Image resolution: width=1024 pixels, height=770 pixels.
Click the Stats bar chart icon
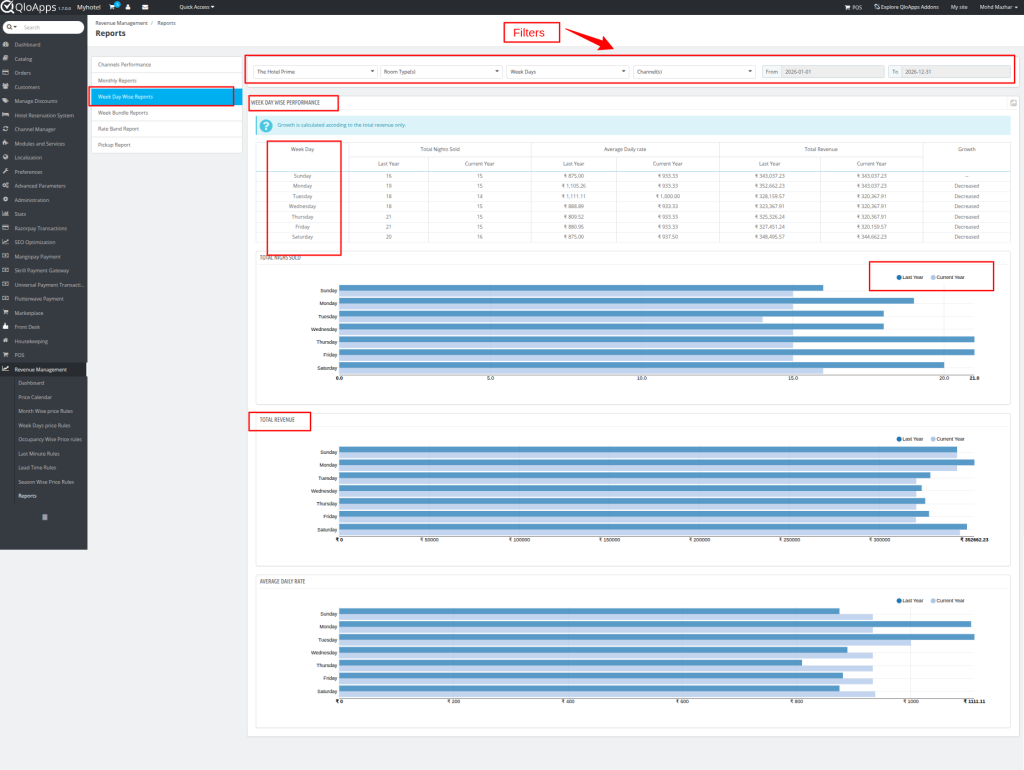click(x=7, y=214)
